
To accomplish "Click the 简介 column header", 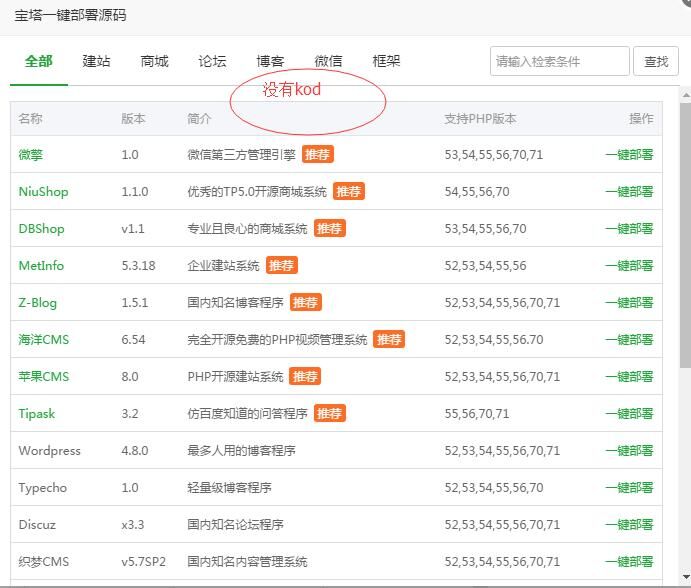I will coord(200,119).
